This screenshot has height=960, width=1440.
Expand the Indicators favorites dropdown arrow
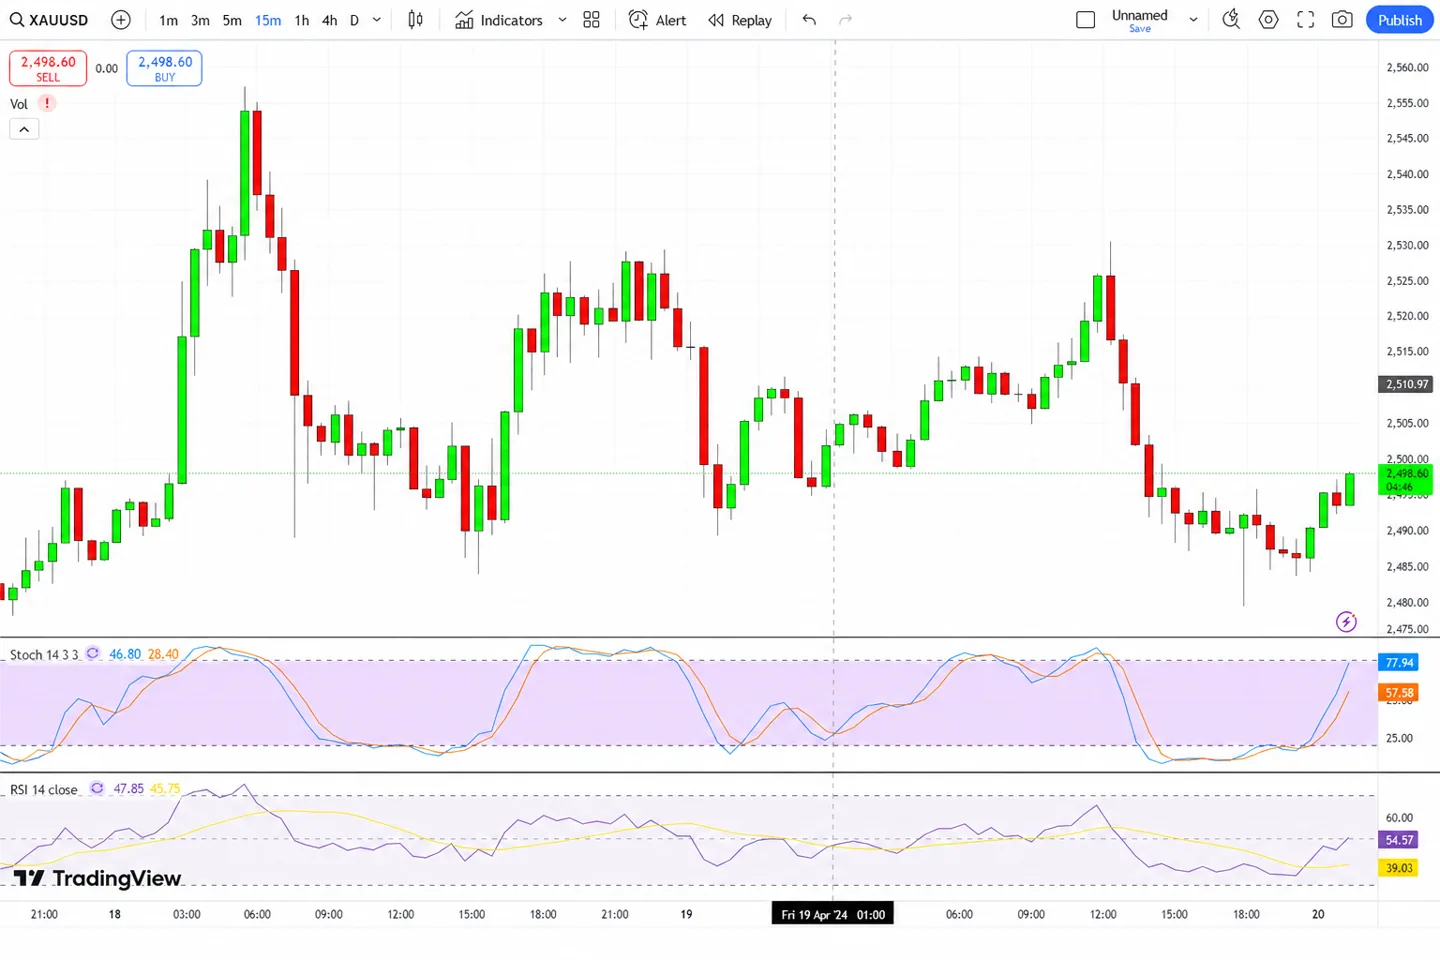562,20
